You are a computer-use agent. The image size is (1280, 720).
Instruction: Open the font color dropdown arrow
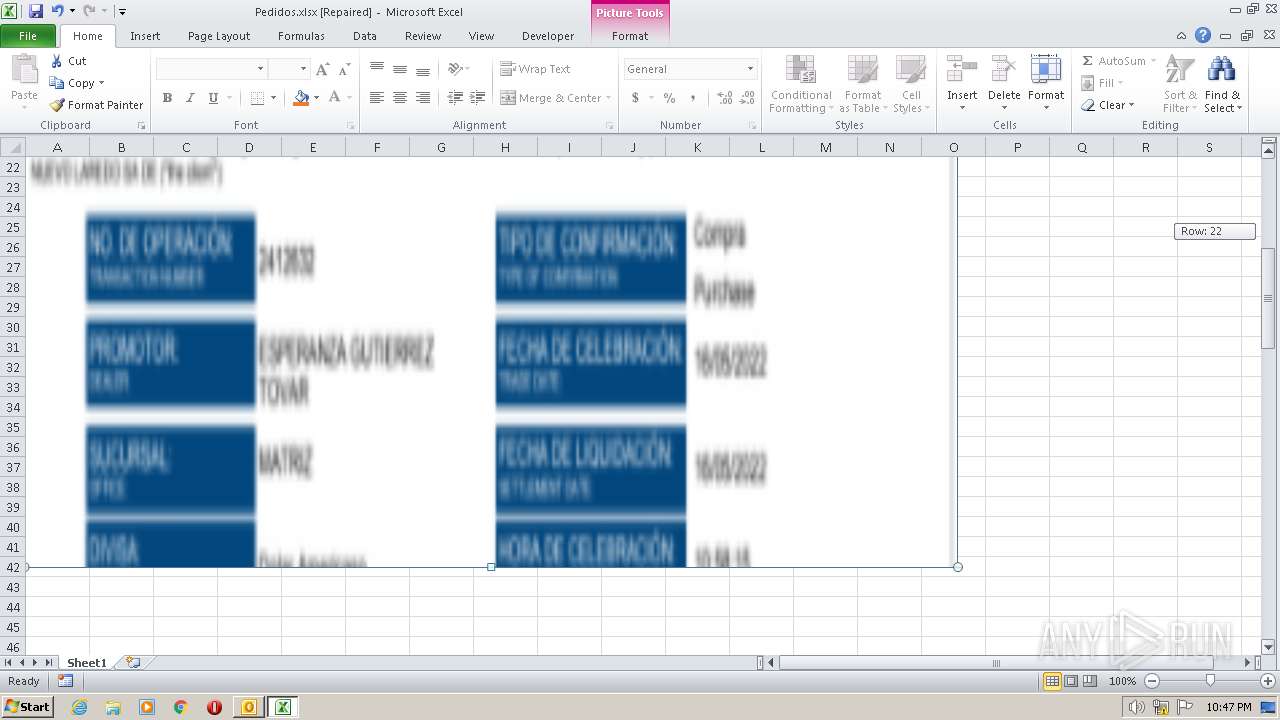click(x=349, y=98)
